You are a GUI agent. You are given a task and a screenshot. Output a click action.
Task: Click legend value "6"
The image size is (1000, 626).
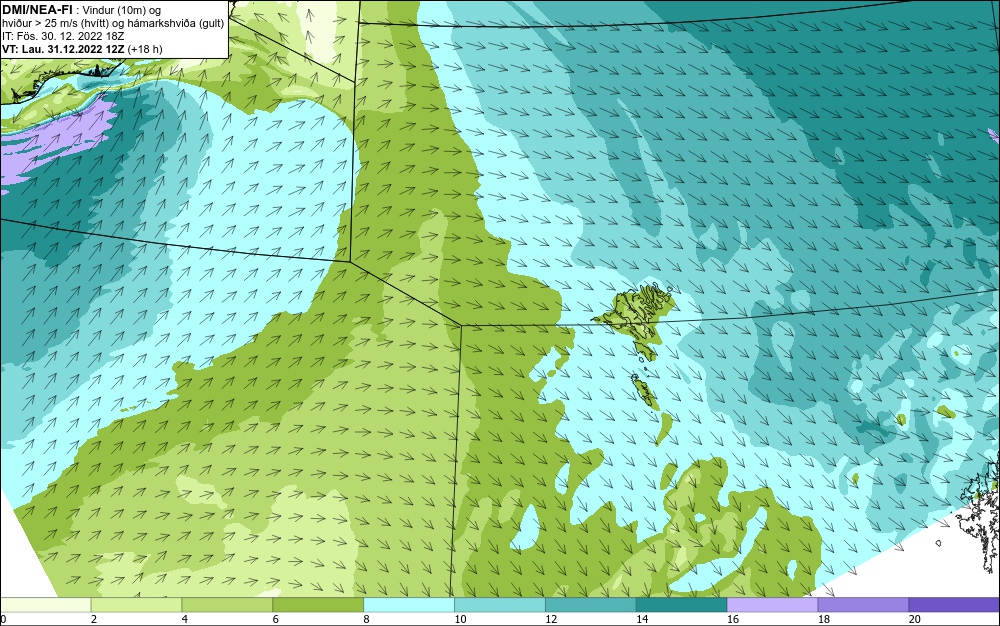tap(276, 619)
